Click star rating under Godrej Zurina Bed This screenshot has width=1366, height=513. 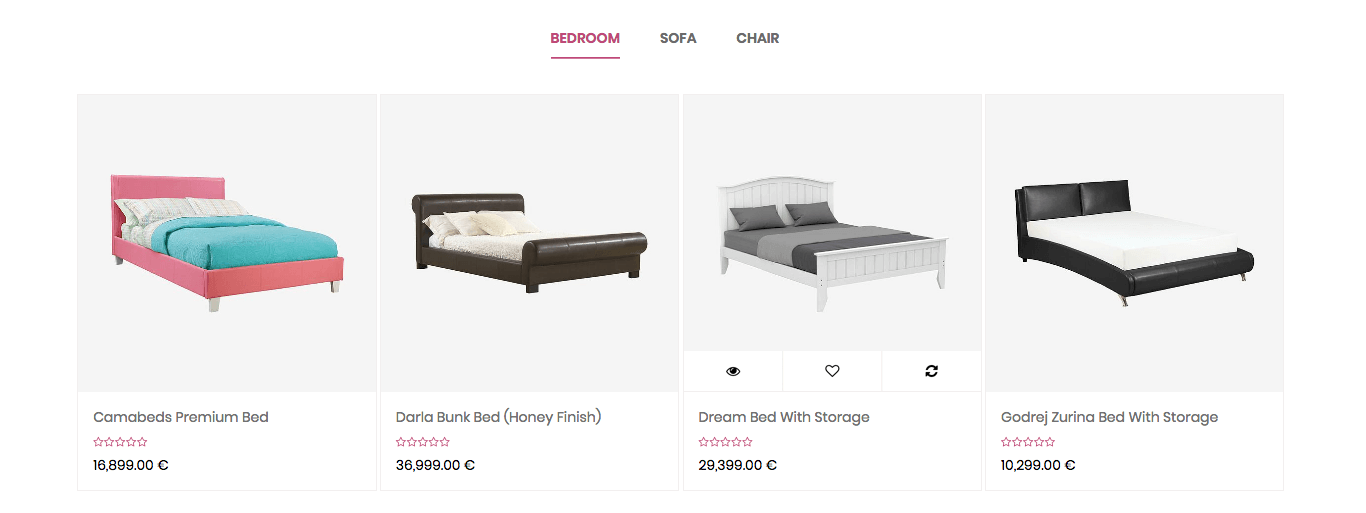pyautogui.click(x=1028, y=442)
